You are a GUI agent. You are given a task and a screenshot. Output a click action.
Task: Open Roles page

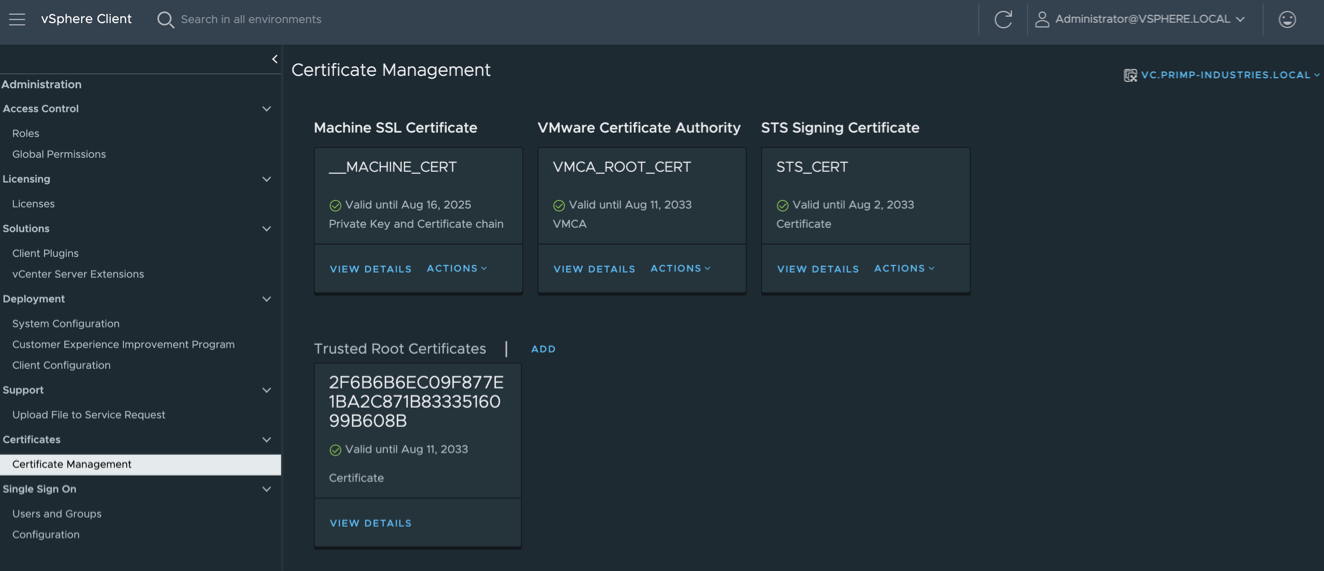click(26, 133)
